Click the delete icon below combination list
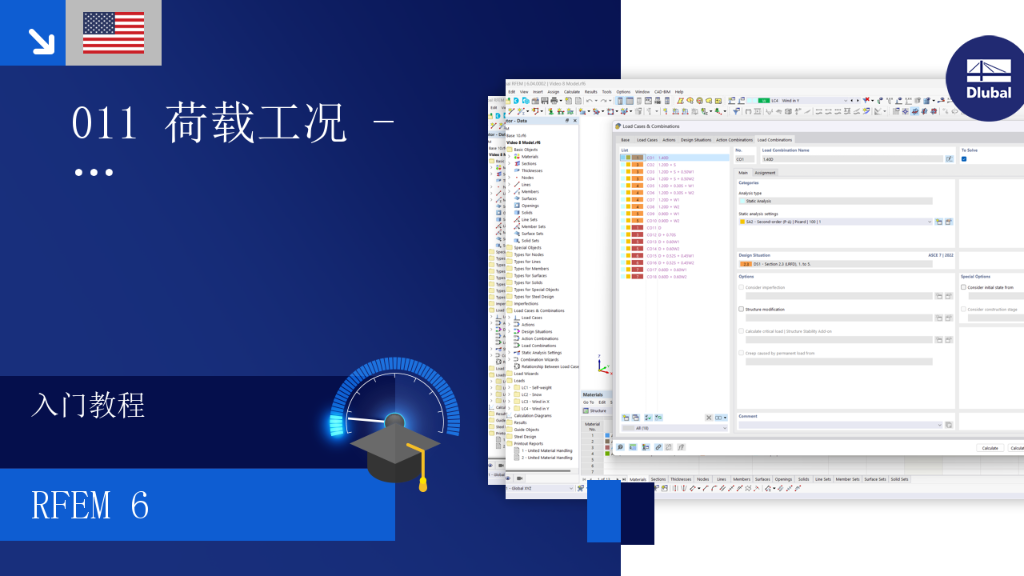1024x576 pixels. click(x=709, y=417)
